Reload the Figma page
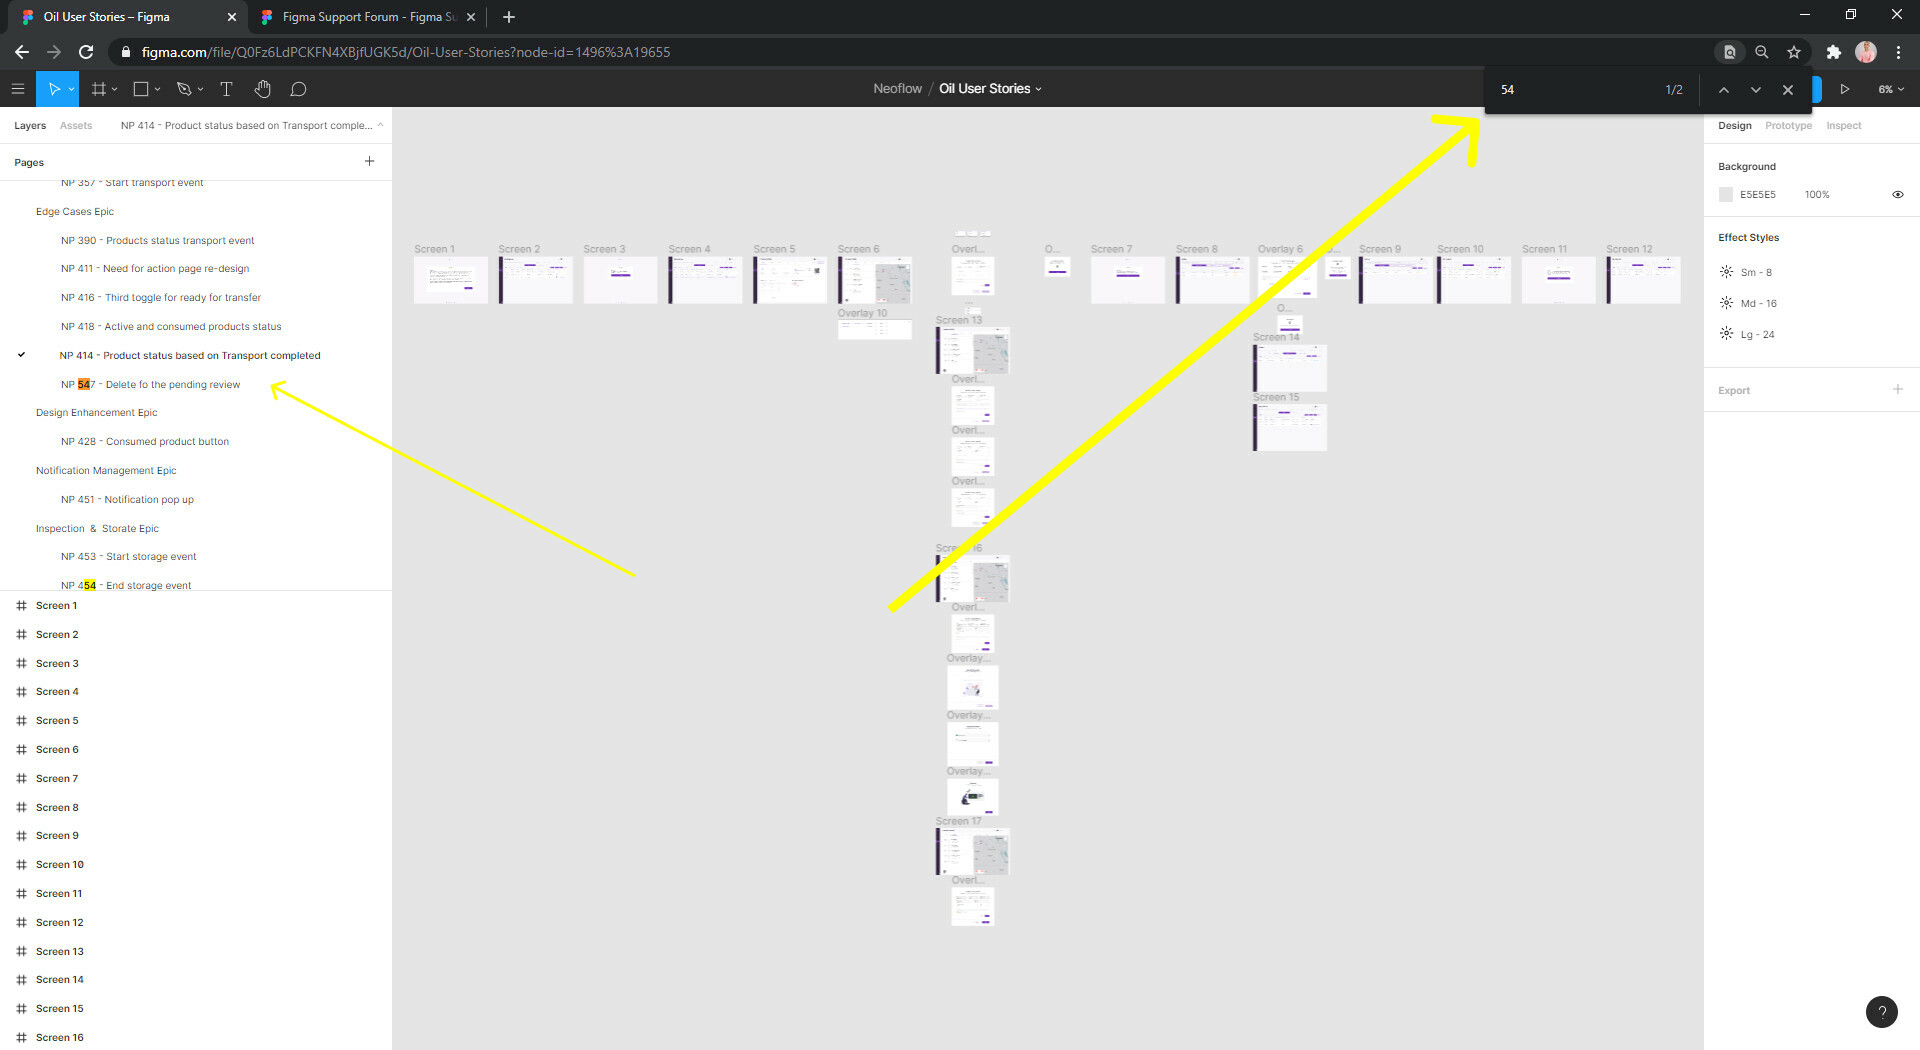The width and height of the screenshot is (1920, 1050). coord(86,52)
